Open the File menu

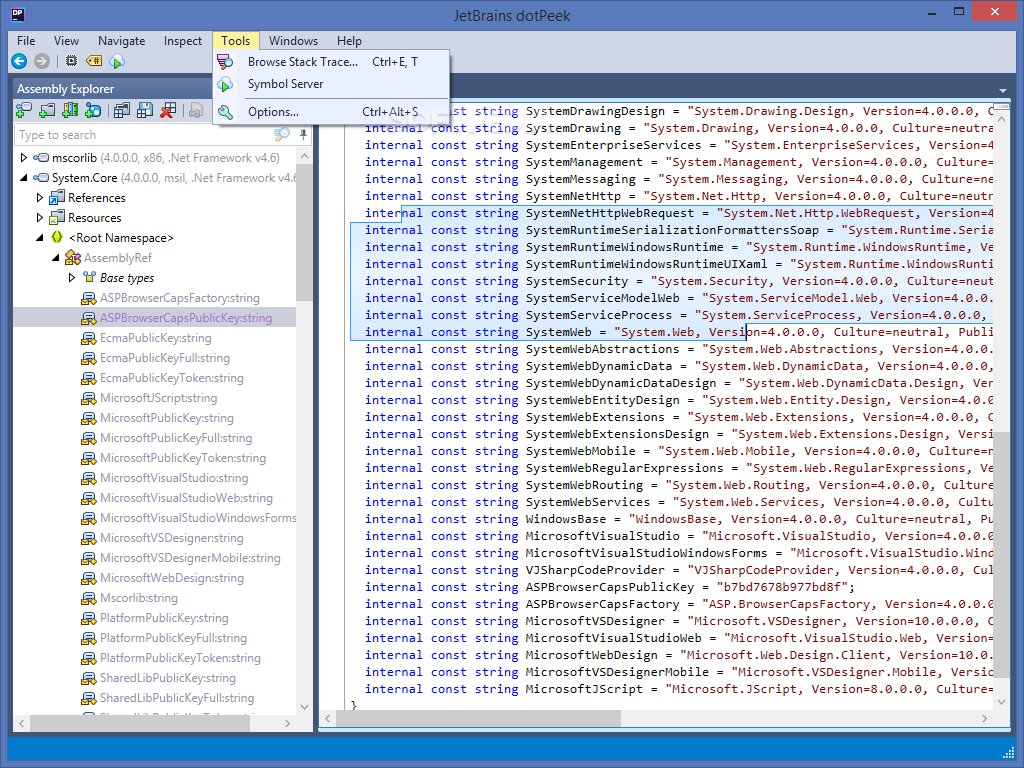(x=26, y=40)
